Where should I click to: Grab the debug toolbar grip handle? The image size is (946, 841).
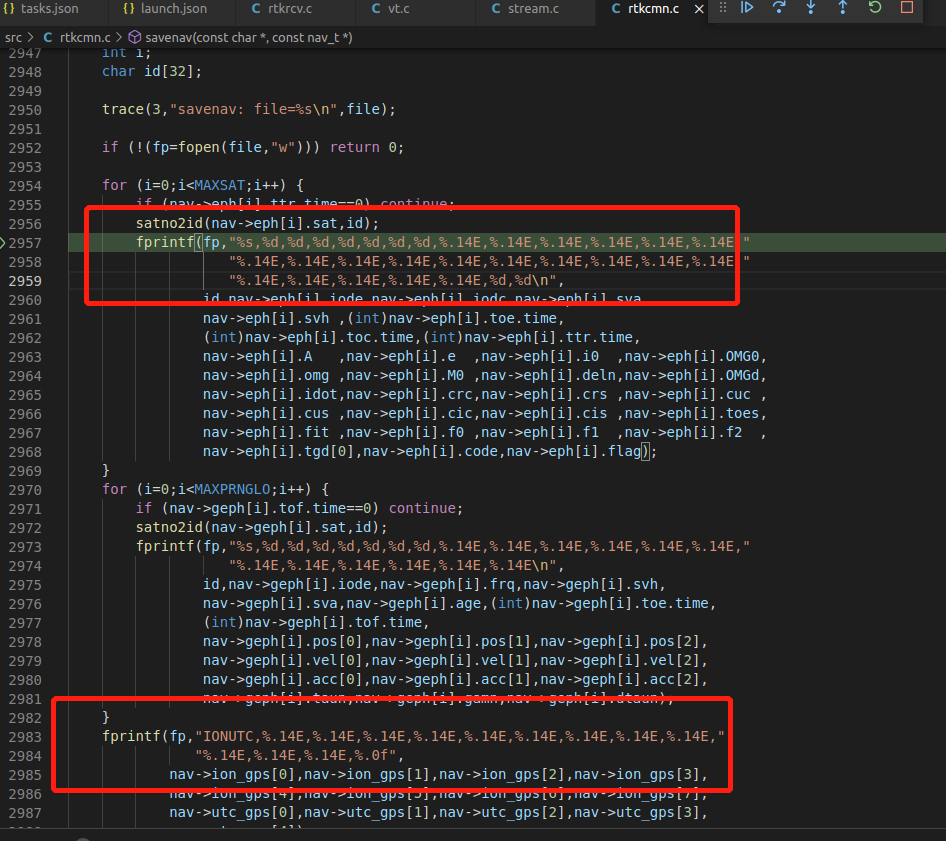pos(722,8)
